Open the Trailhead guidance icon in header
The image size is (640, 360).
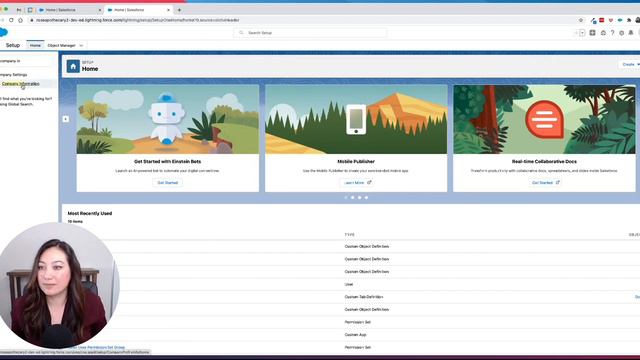603,33
